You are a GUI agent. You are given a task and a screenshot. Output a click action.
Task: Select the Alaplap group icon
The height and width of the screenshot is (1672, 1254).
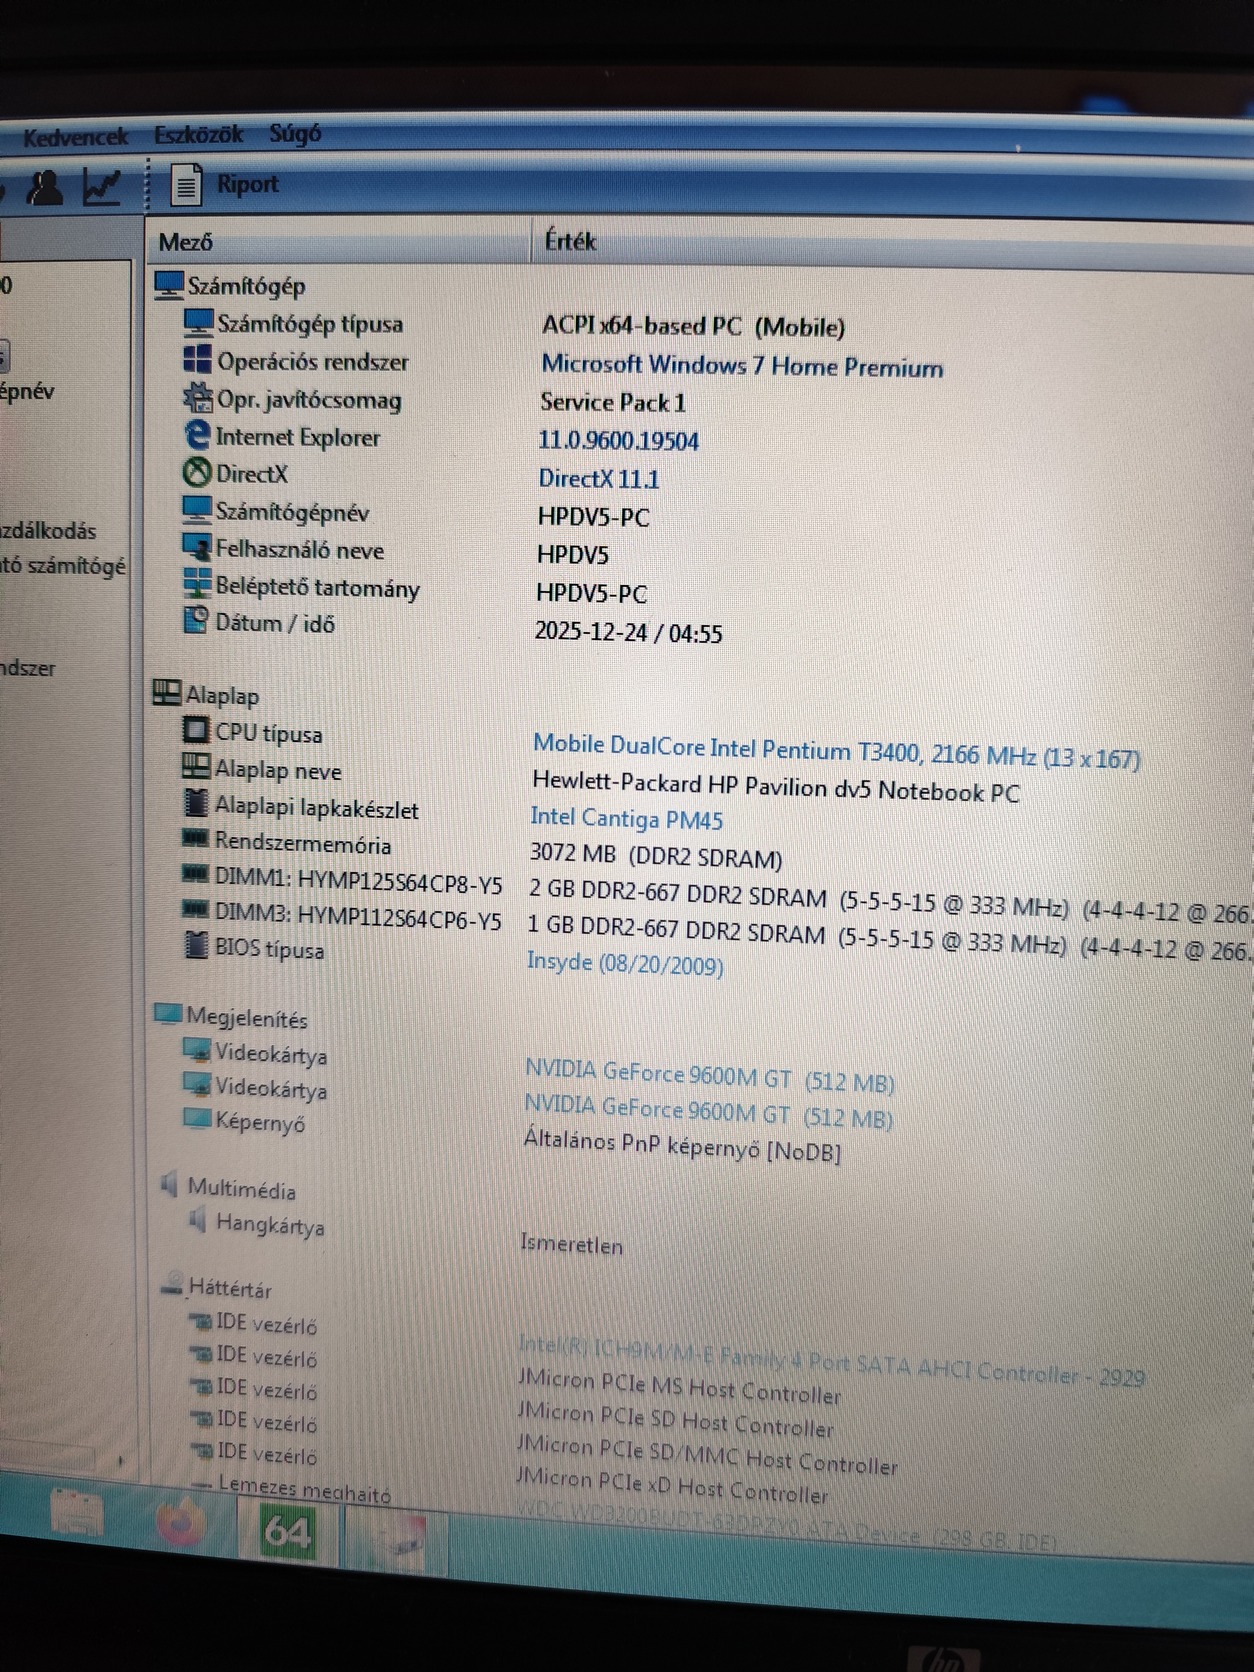click(x=166, y=692)
